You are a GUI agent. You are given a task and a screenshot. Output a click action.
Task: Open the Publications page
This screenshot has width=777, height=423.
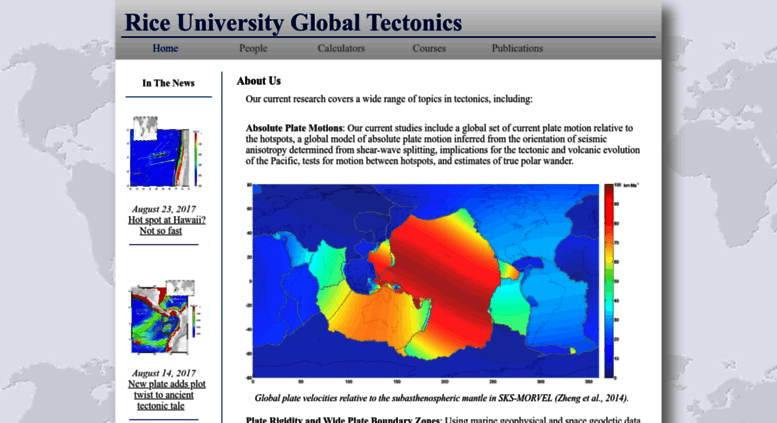coord(517,49)
